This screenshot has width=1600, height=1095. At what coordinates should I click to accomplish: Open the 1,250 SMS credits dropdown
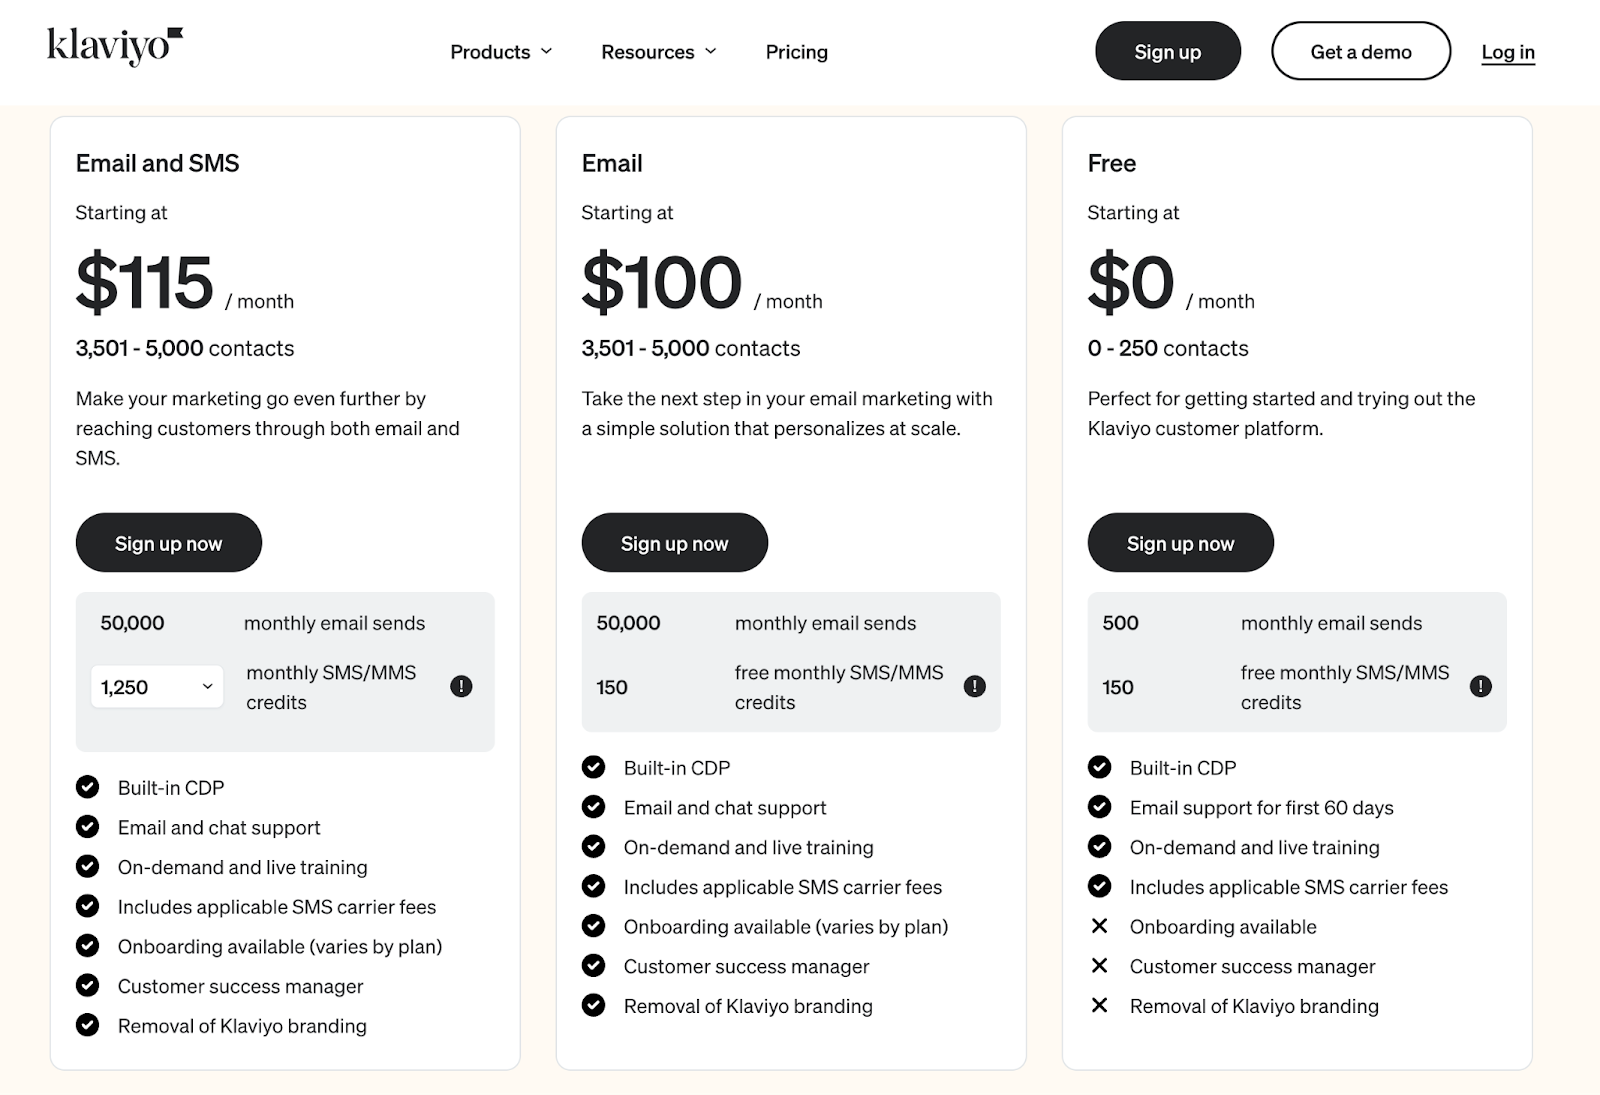point(157,687)
